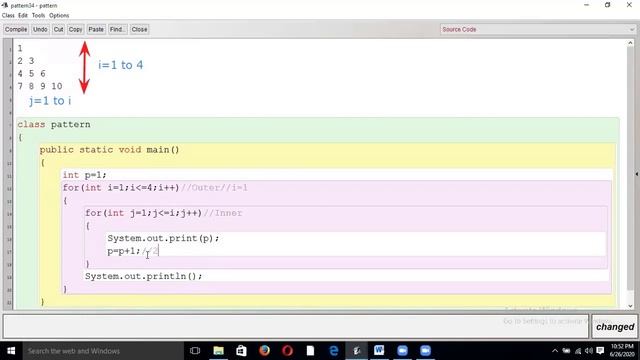Click the BlueJ window title bar icon
The height and width of the screenshot is (360, 640).
(x=5, y=5)
